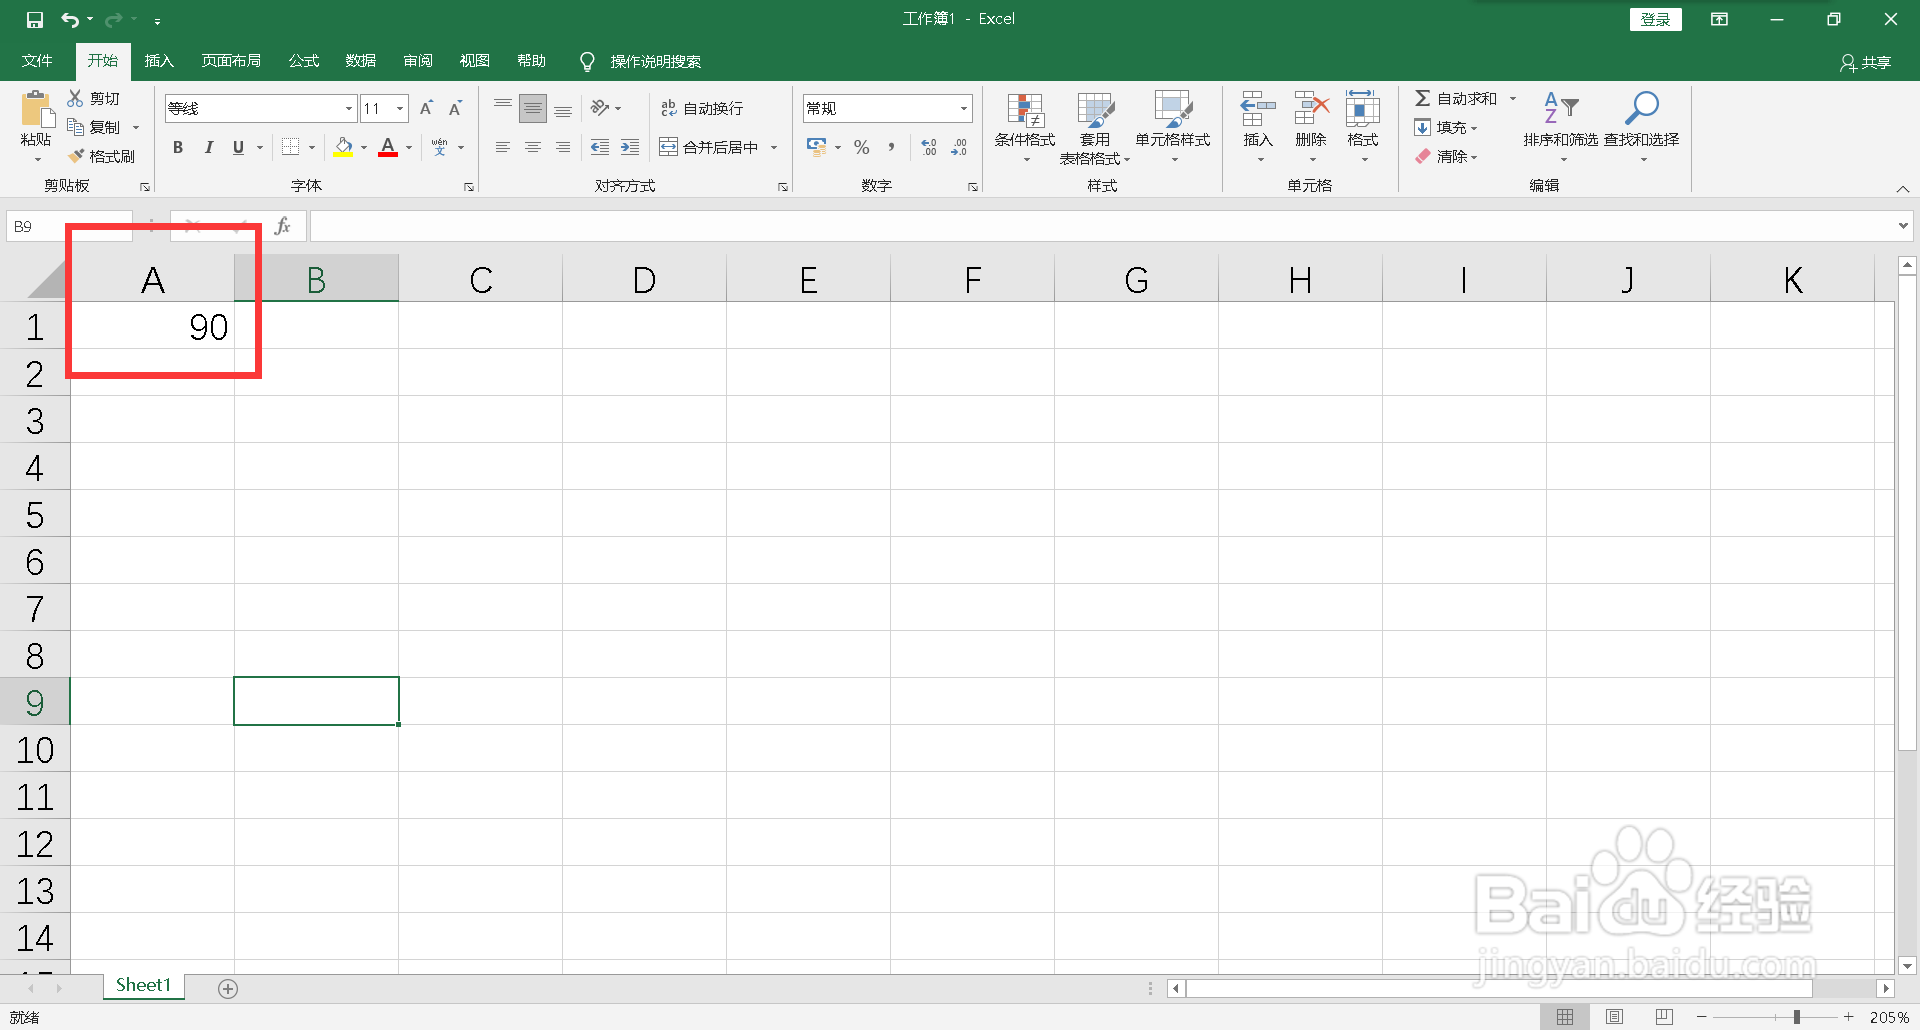Toggle Italic formatting
1920x1030 pixels.
tap(208, 147)
